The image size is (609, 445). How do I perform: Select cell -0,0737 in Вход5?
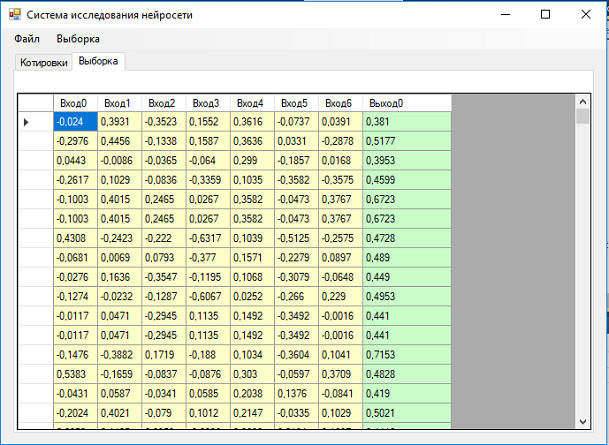(x=296, y=122)
